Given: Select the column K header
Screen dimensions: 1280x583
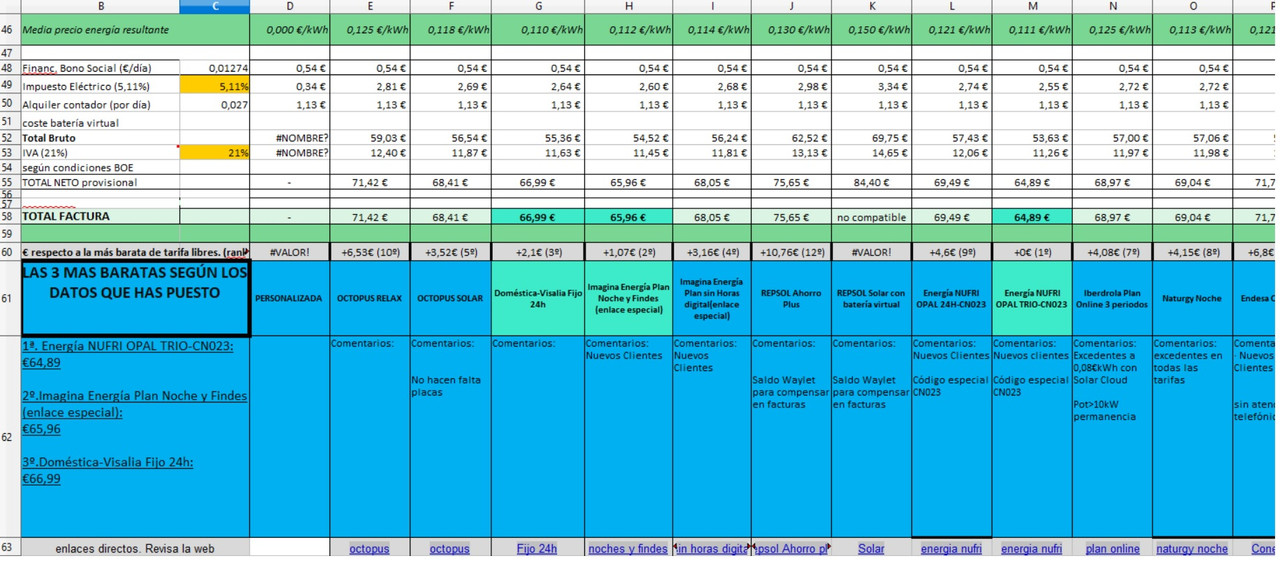Looking at the screenshot, I should coord(871,7).
